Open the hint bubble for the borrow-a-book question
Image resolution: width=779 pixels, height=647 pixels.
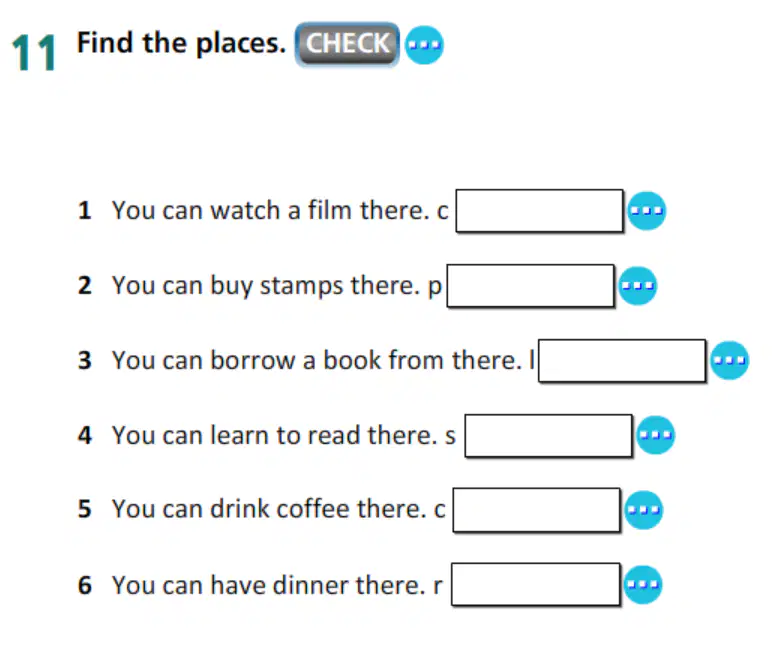coord(729,360)
